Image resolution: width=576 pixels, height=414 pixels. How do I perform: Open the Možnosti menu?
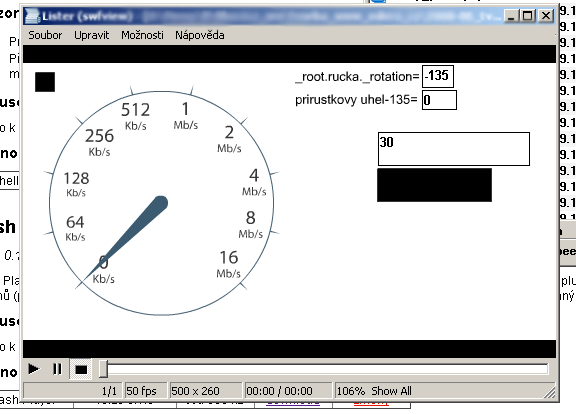[x=142, y=35]
